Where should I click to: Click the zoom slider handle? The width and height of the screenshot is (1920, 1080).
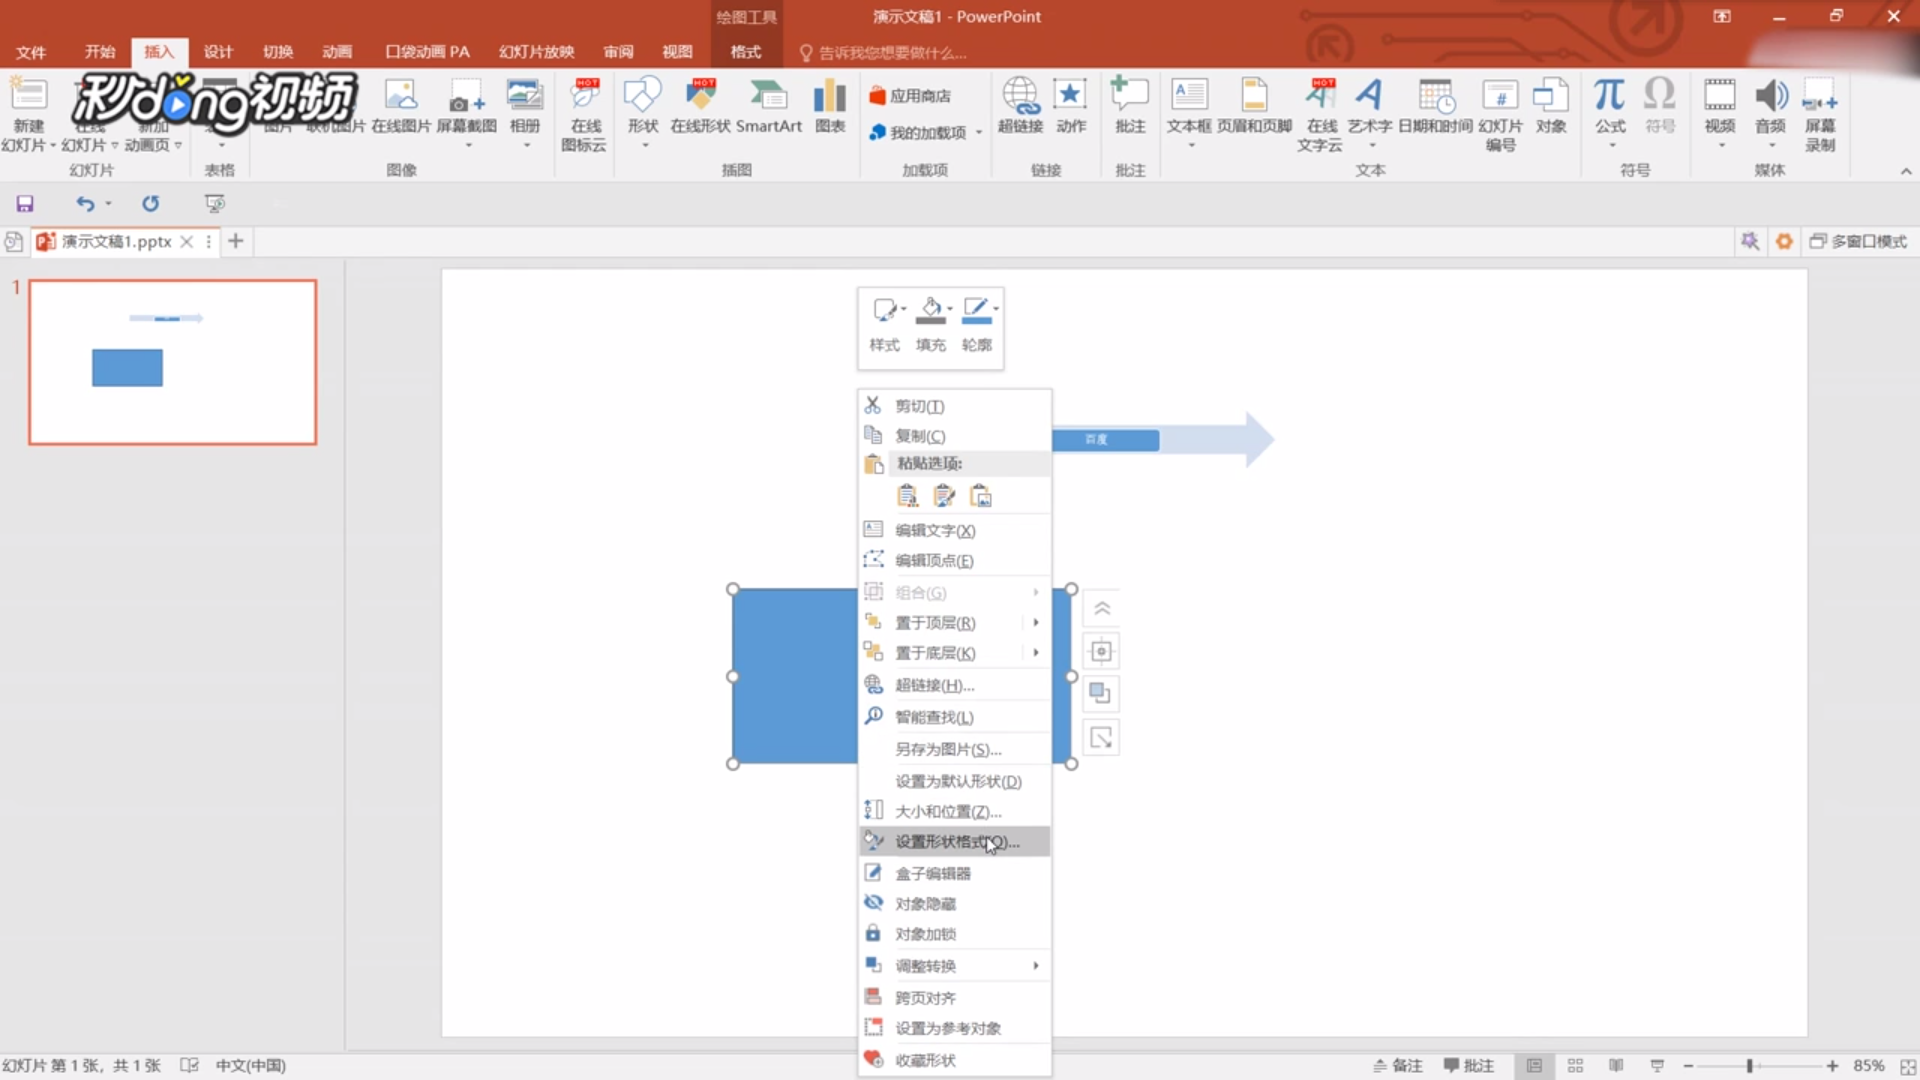[x=1749, y=1066]
